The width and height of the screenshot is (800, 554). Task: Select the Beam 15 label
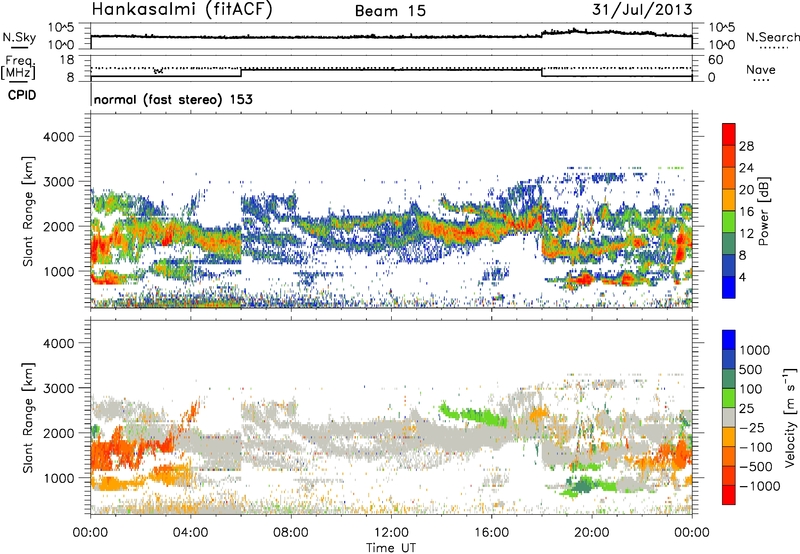[390, 11]
